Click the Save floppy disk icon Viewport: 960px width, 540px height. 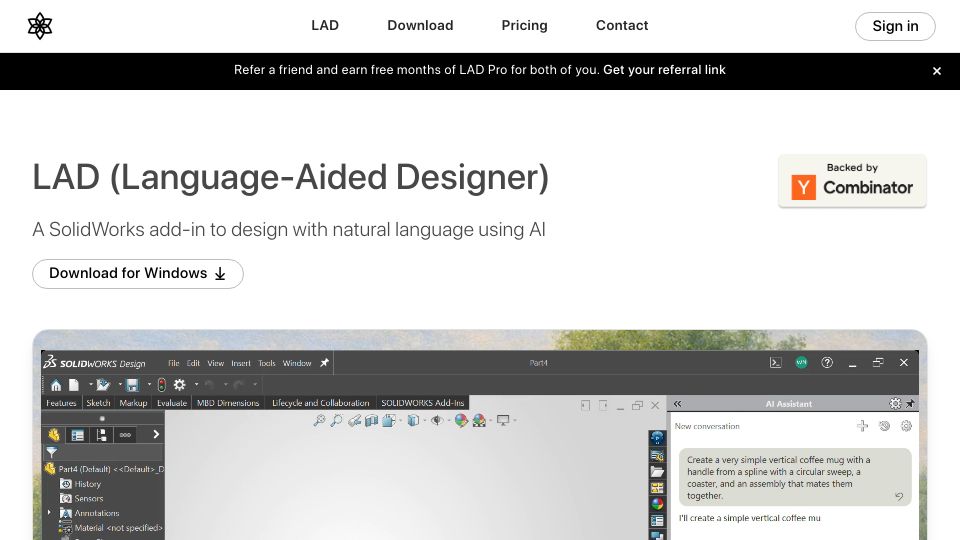coord(132,385)
